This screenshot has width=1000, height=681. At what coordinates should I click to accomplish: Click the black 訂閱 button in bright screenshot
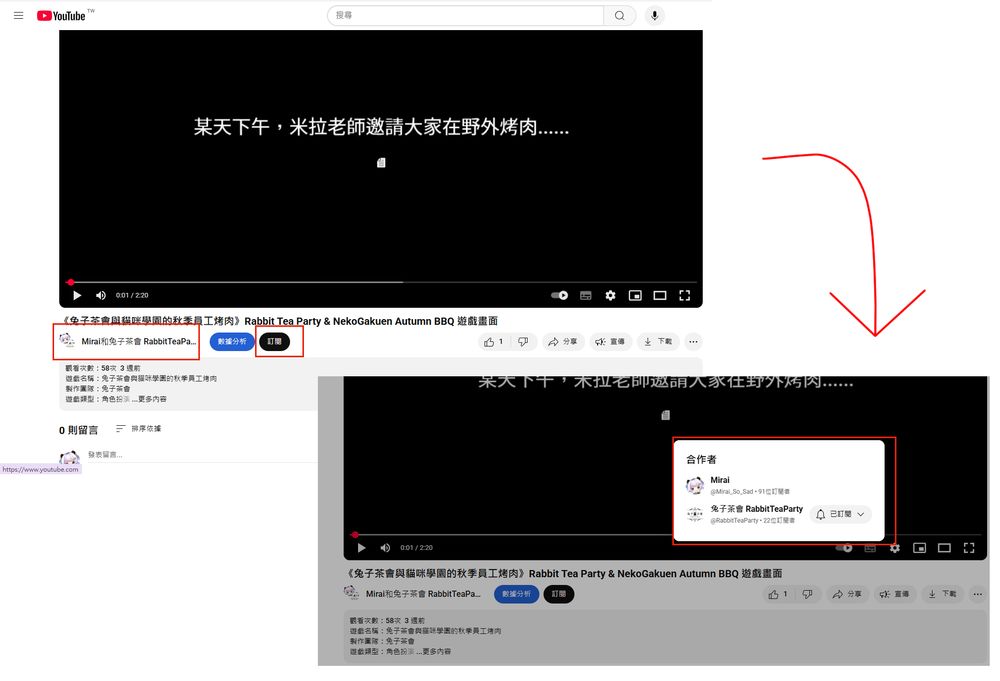coord(274,341)
